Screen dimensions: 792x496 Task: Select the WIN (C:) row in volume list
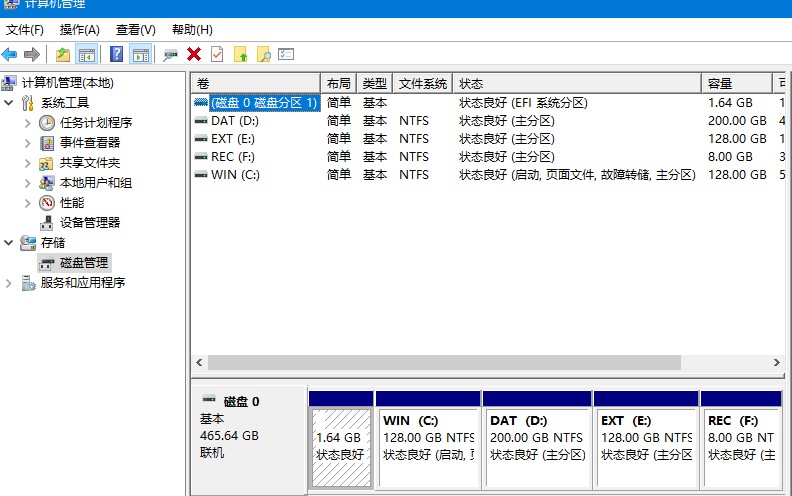[488, 175]
